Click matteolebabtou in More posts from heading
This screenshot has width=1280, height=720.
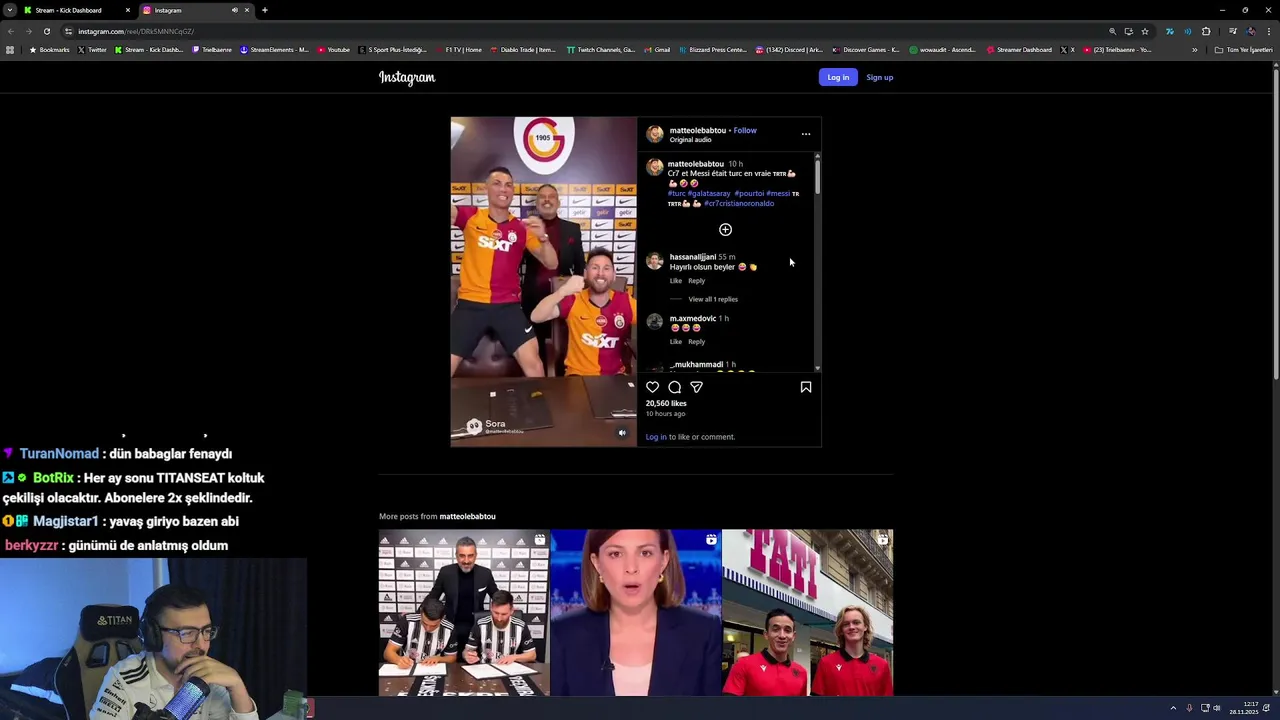467,516
